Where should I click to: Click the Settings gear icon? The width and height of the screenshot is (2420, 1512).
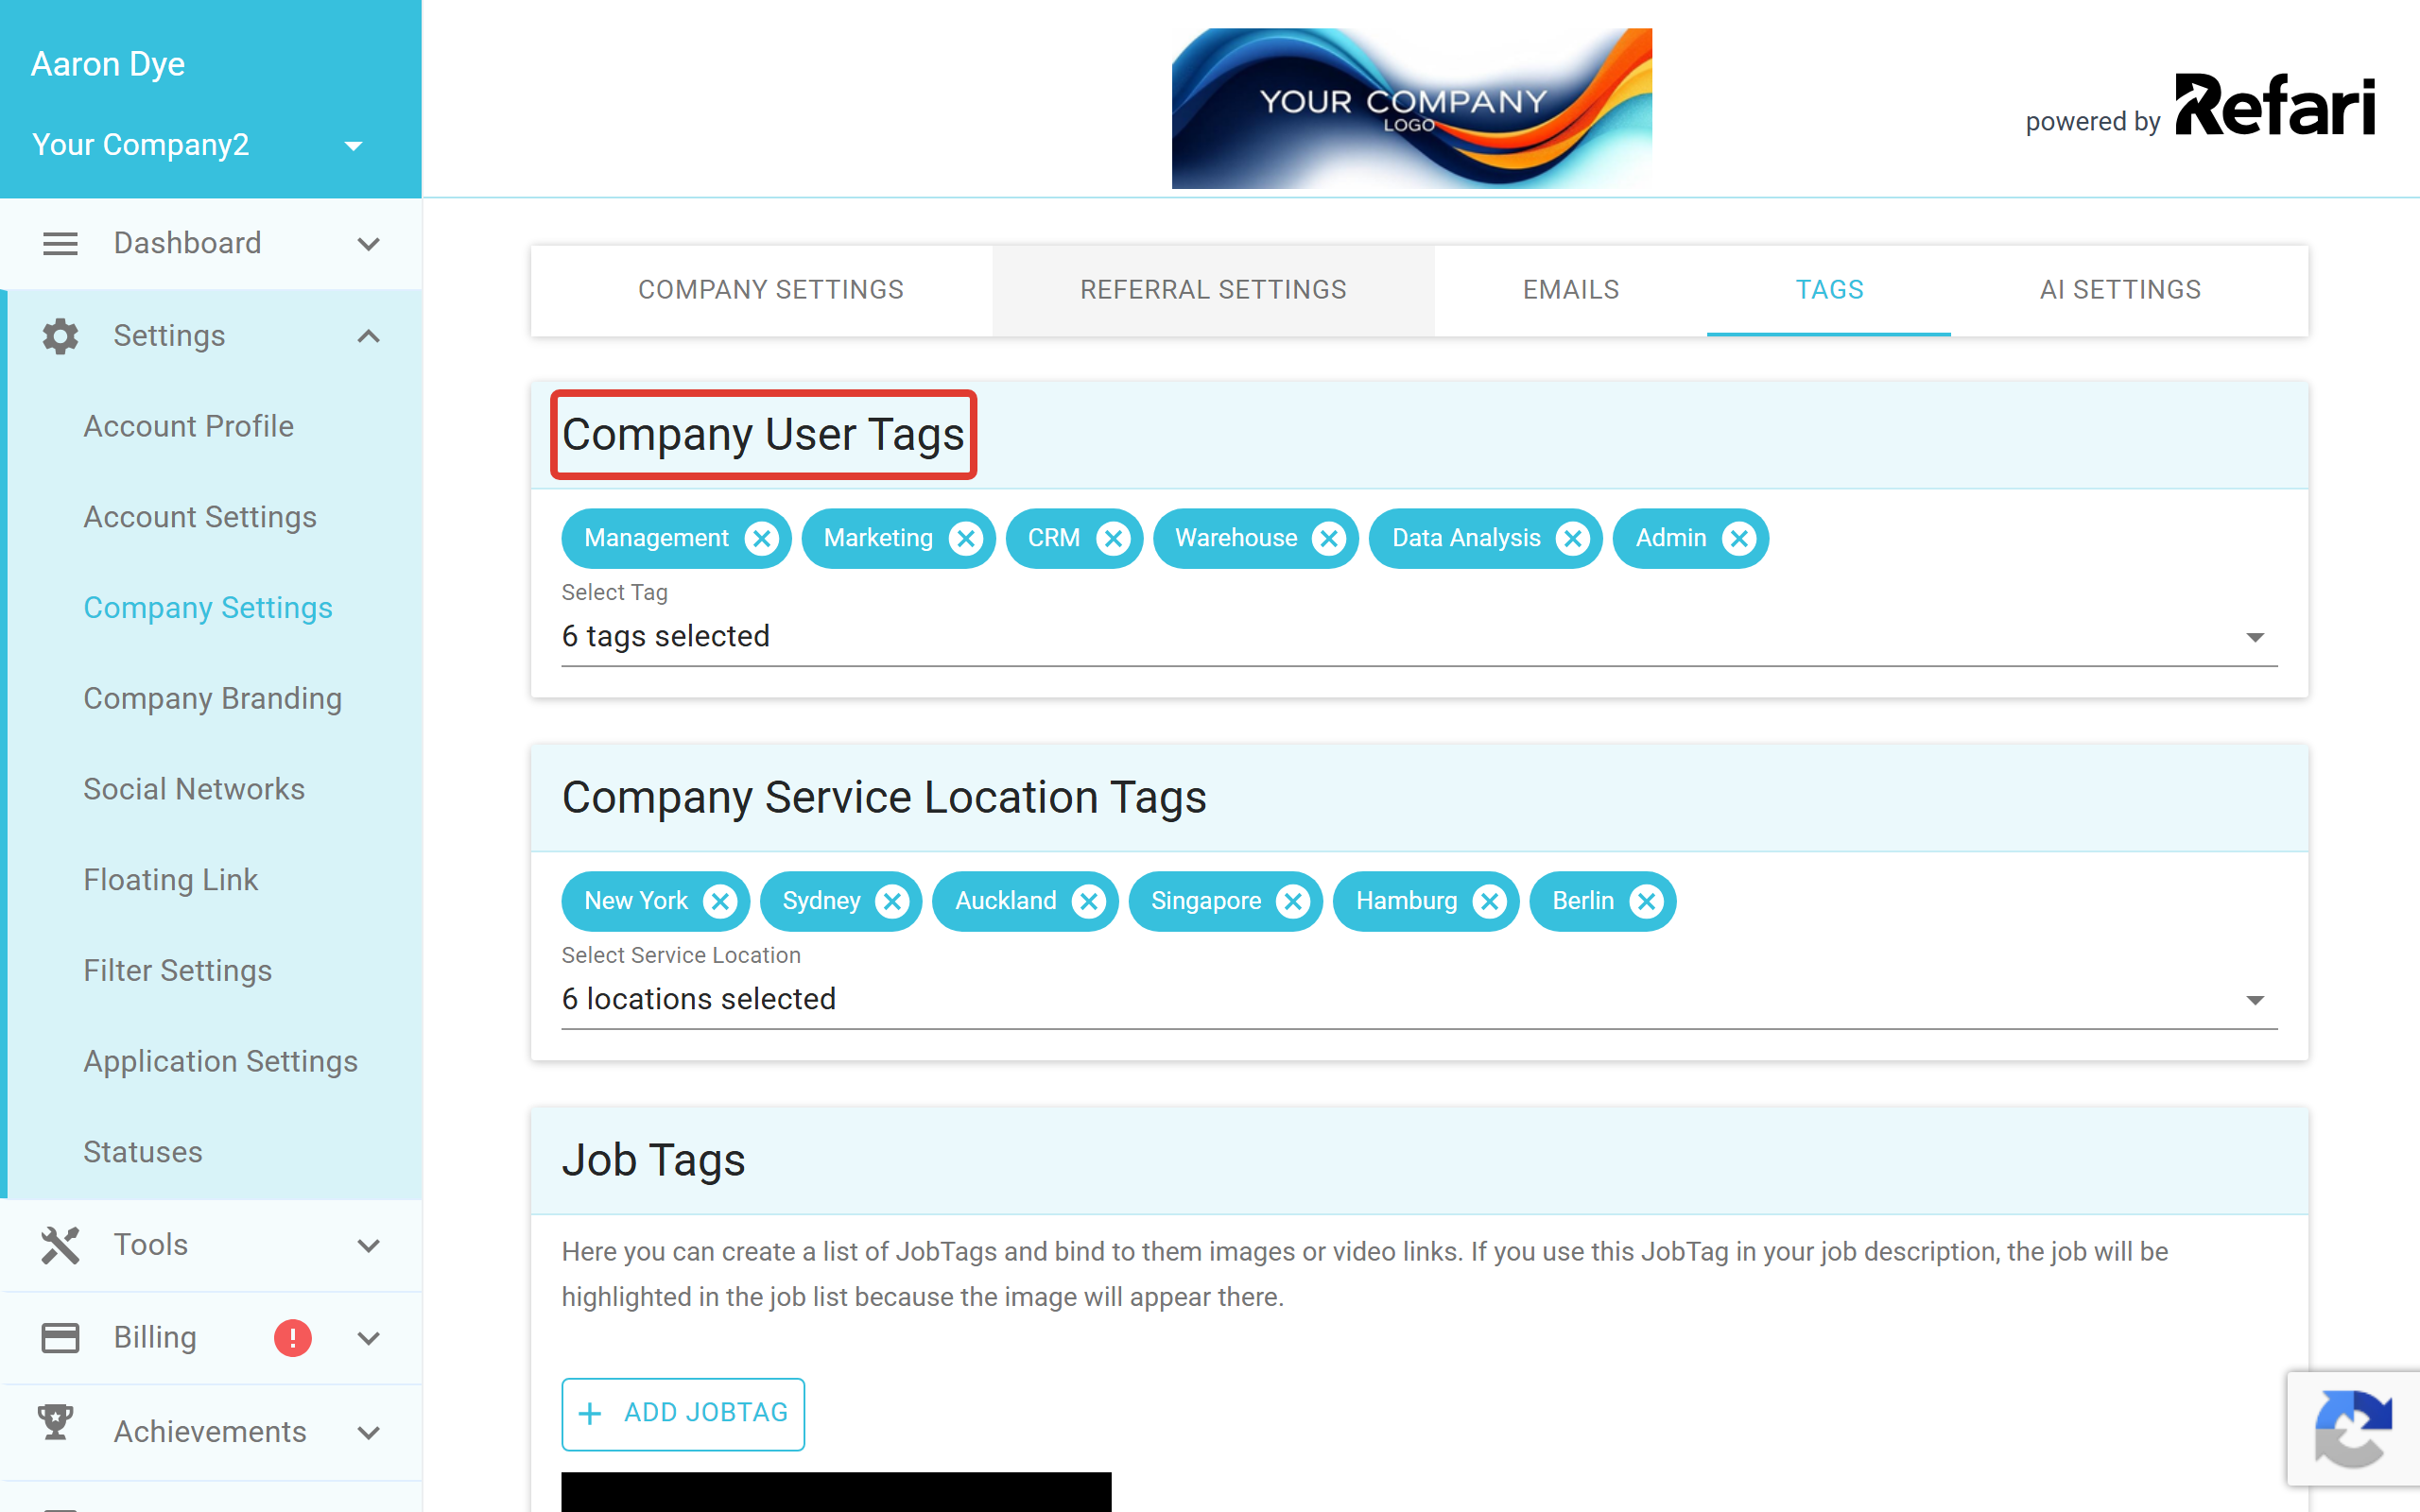[60, 336]
